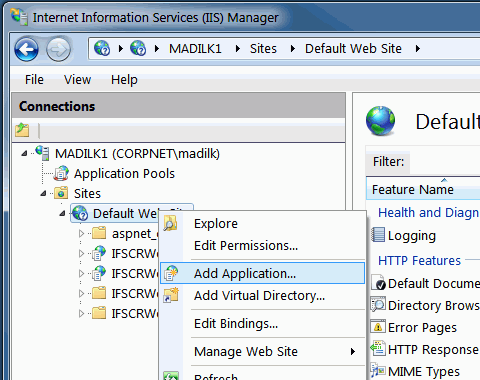This screenshot has width=480, height=380.
Task: Click the second globe icon in address bar
Action: [138, 49]
